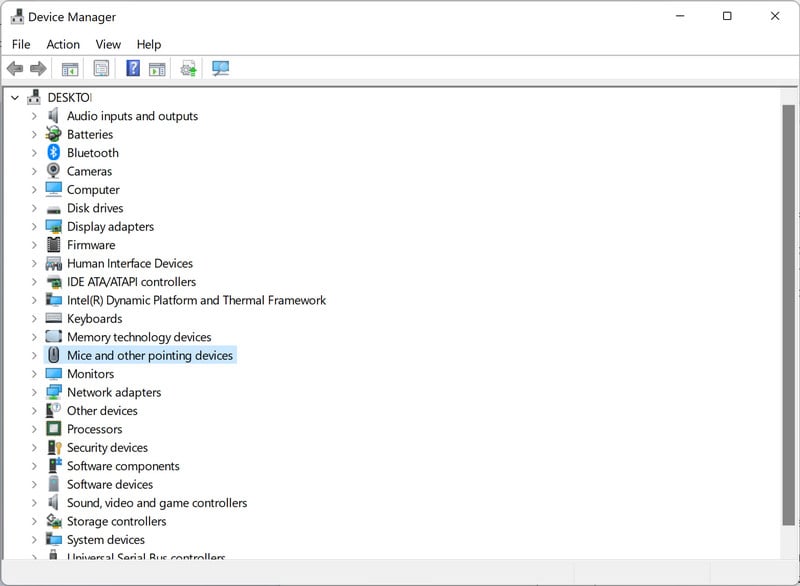This screenshot has width=800, height=586.
Task: Select the Universal Serial Bus controllers row
Action: [x=146, y=557]
